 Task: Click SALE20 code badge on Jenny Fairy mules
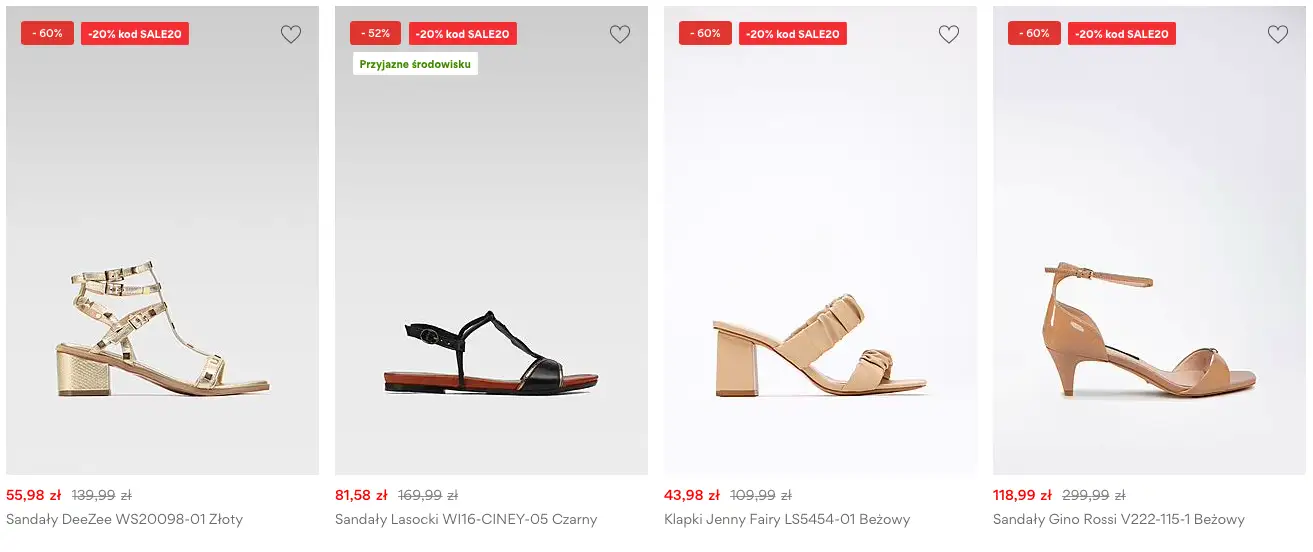[793, 34]
